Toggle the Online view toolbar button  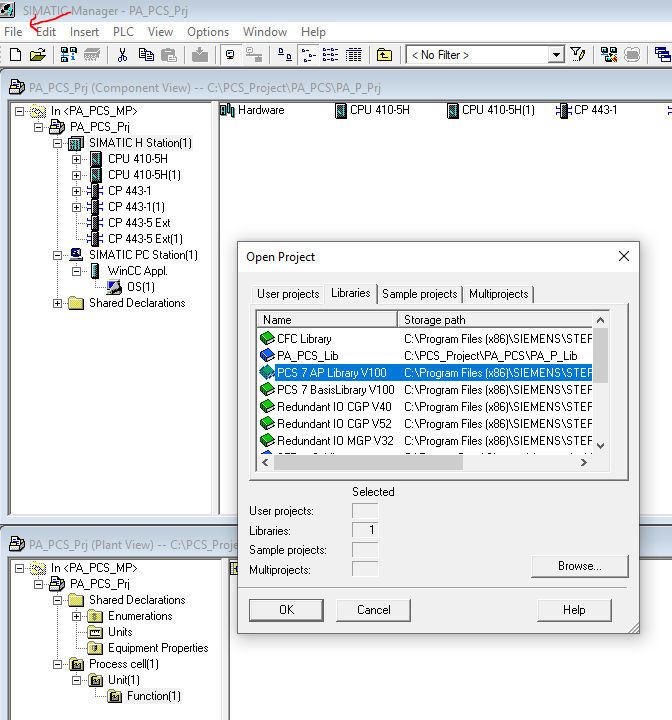(231, 55)
